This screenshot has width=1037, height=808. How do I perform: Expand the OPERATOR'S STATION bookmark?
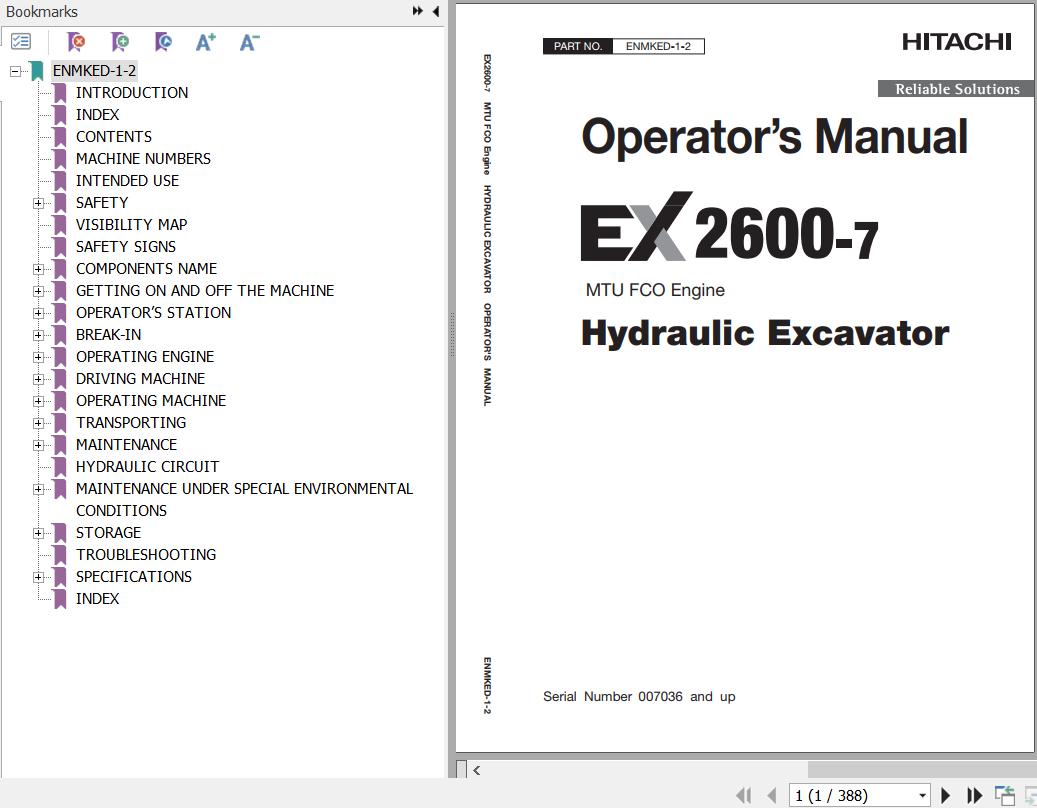tap(38, 313)
